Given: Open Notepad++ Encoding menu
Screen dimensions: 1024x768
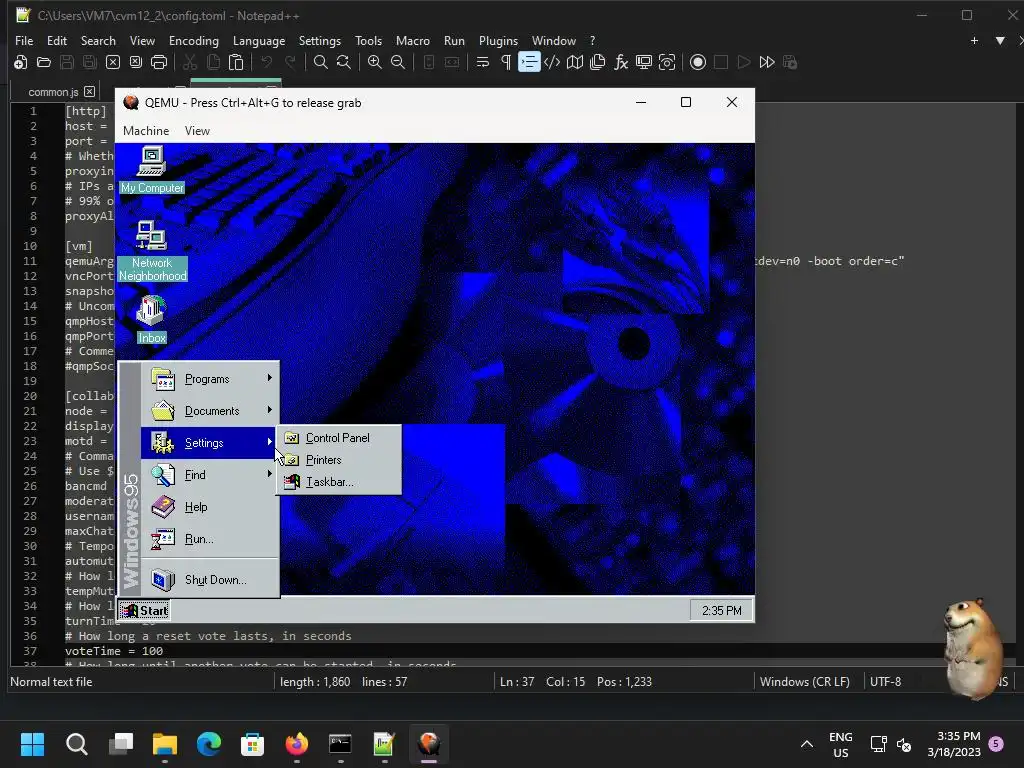Looking at the screenshot, I should tap(194, 40).
